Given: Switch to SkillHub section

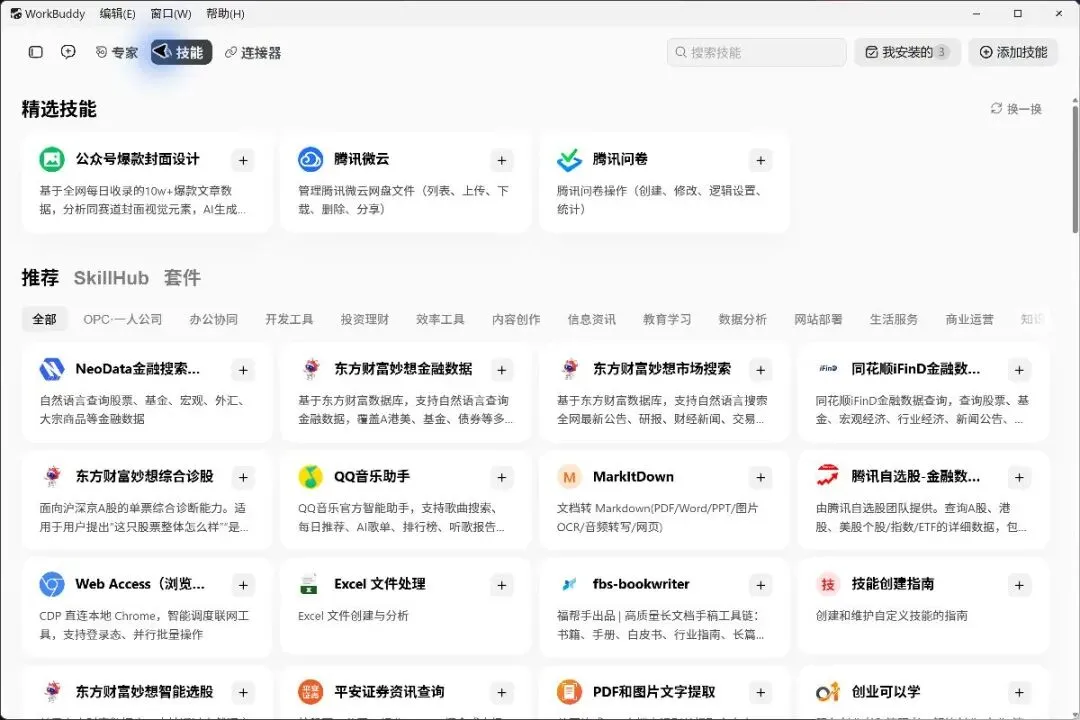Looking at the screenshot, I should (111, 278).
